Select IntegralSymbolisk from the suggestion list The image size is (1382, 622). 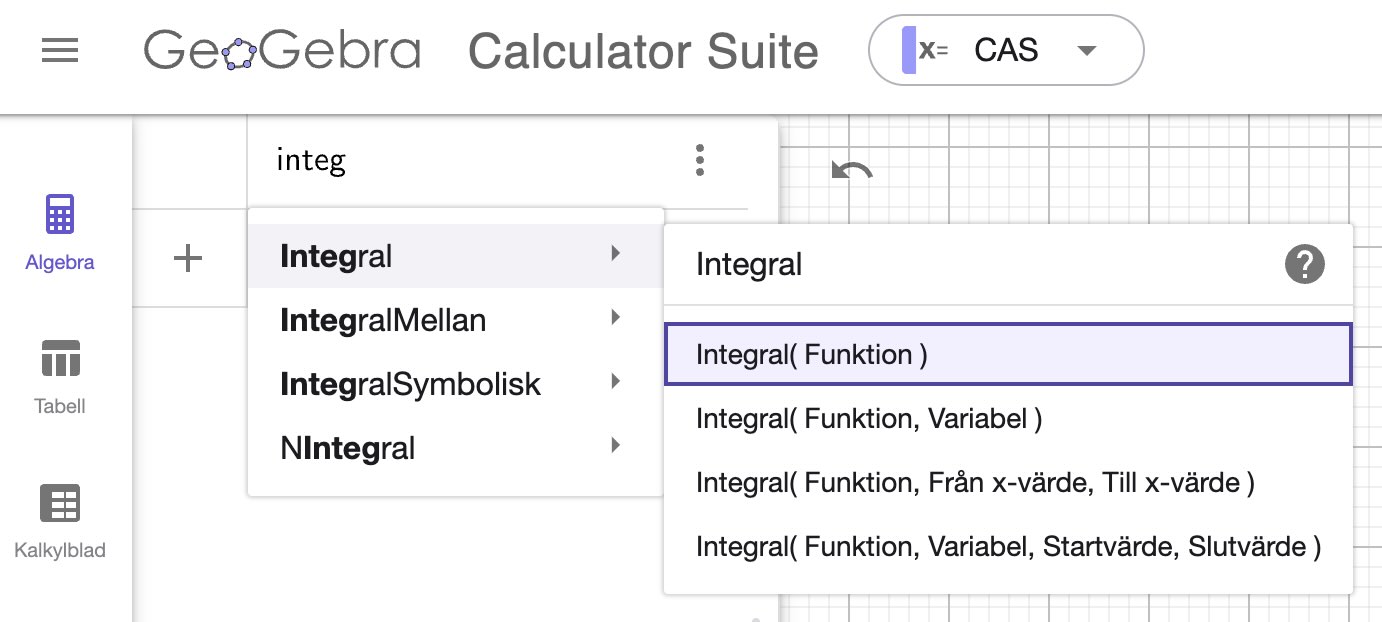(409, 384)
